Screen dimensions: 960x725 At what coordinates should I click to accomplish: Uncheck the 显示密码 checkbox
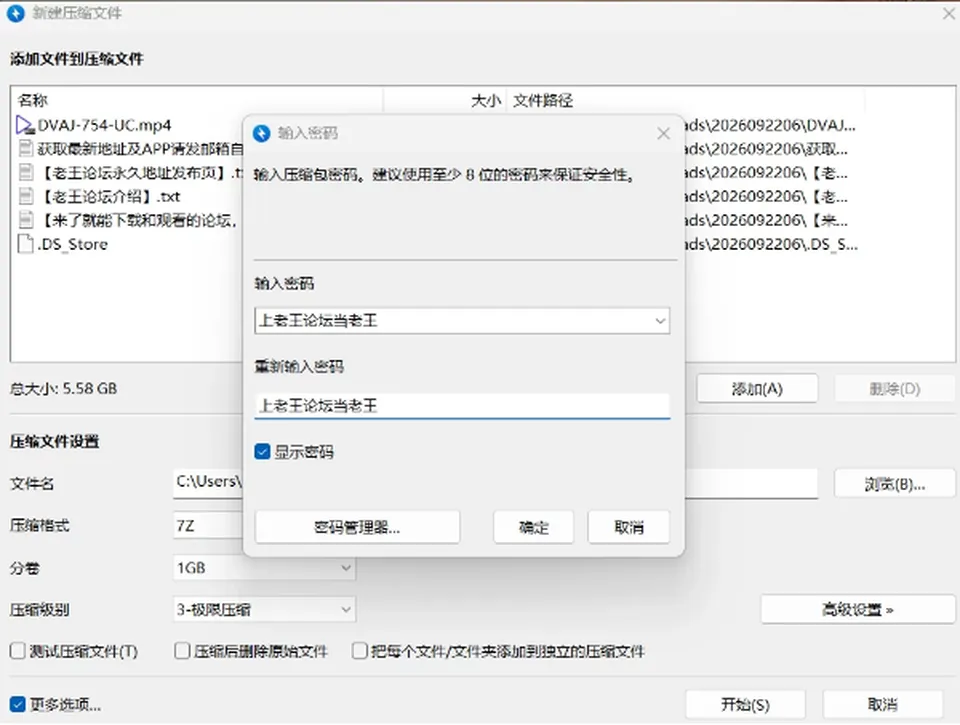[262, 452]
